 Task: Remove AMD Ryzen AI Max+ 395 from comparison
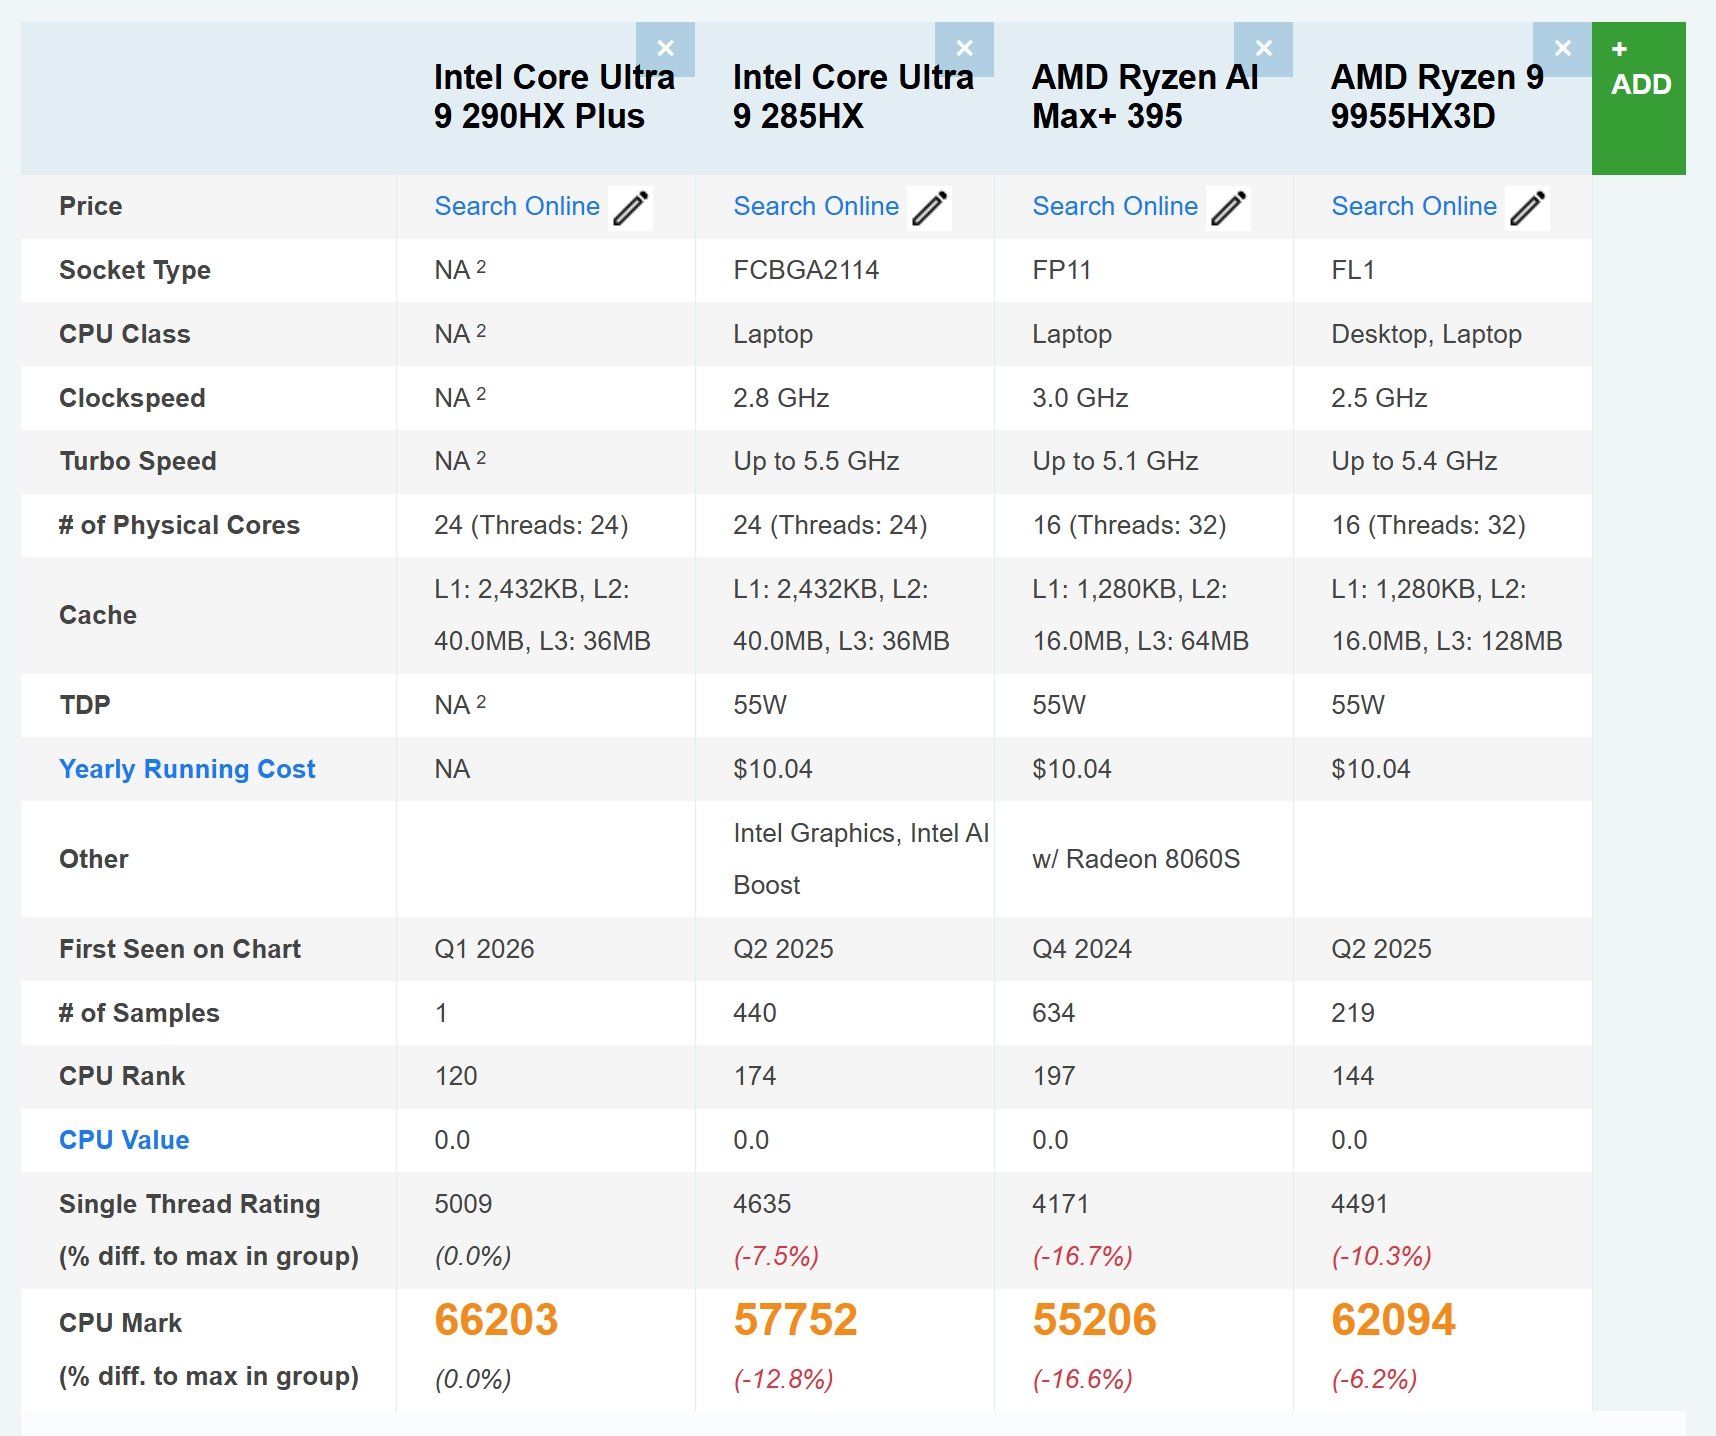tap(1263, 47)
